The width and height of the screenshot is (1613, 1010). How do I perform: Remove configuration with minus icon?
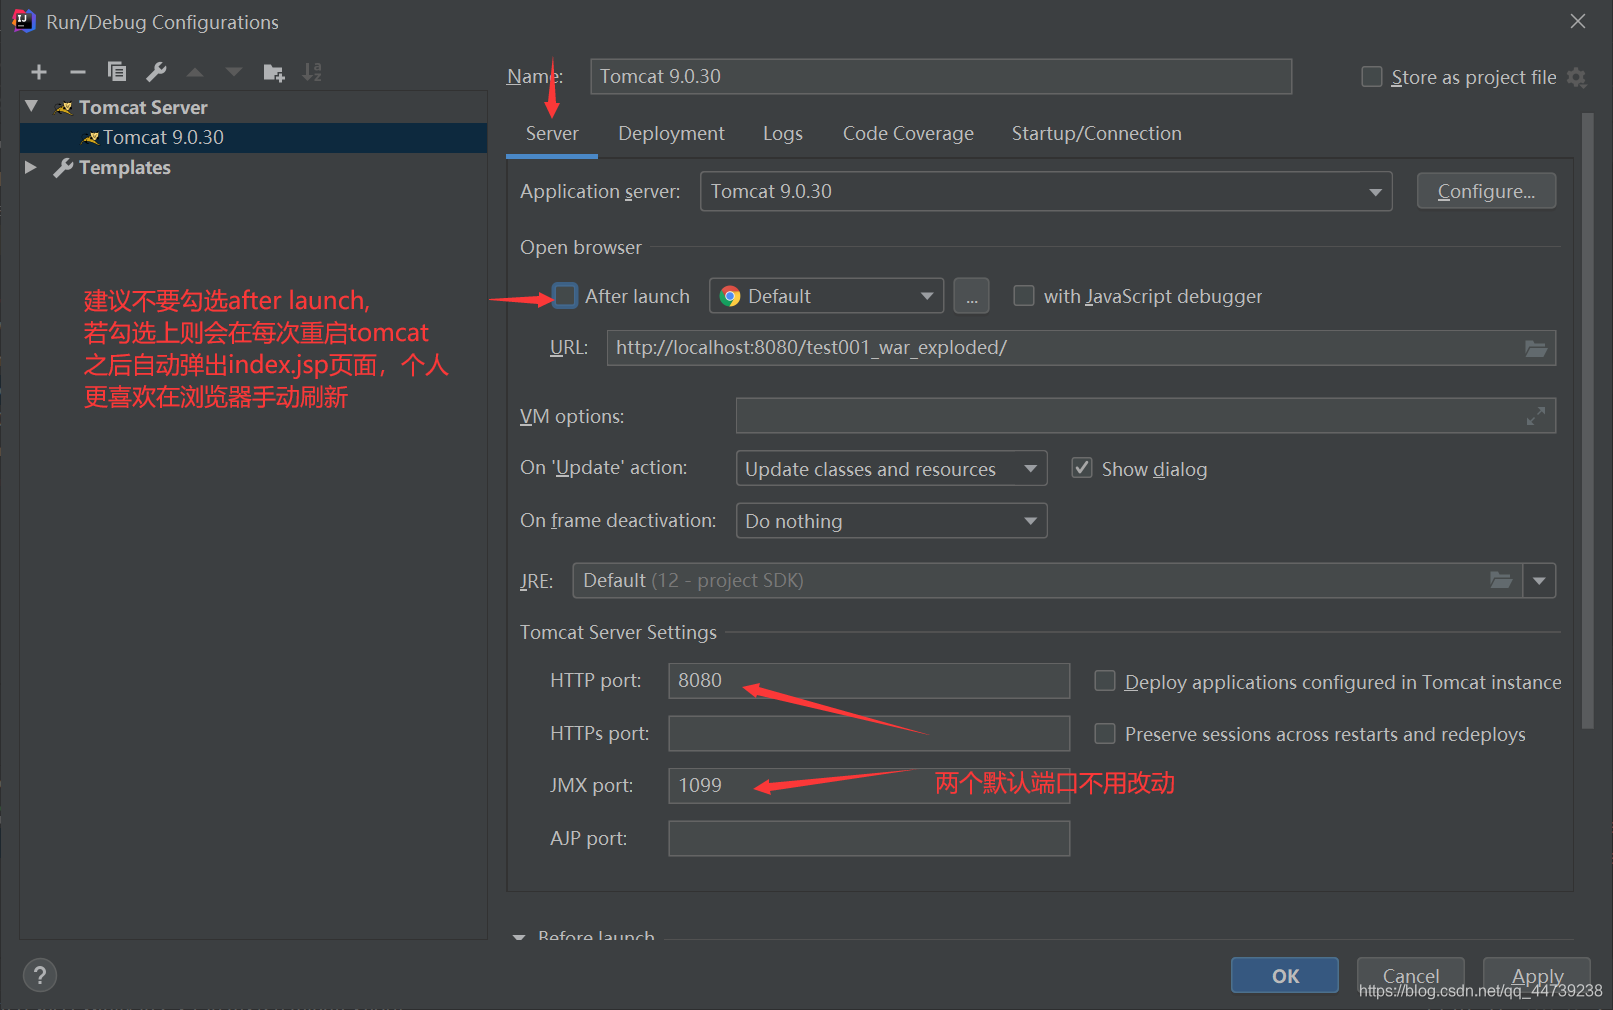(78, 72)
